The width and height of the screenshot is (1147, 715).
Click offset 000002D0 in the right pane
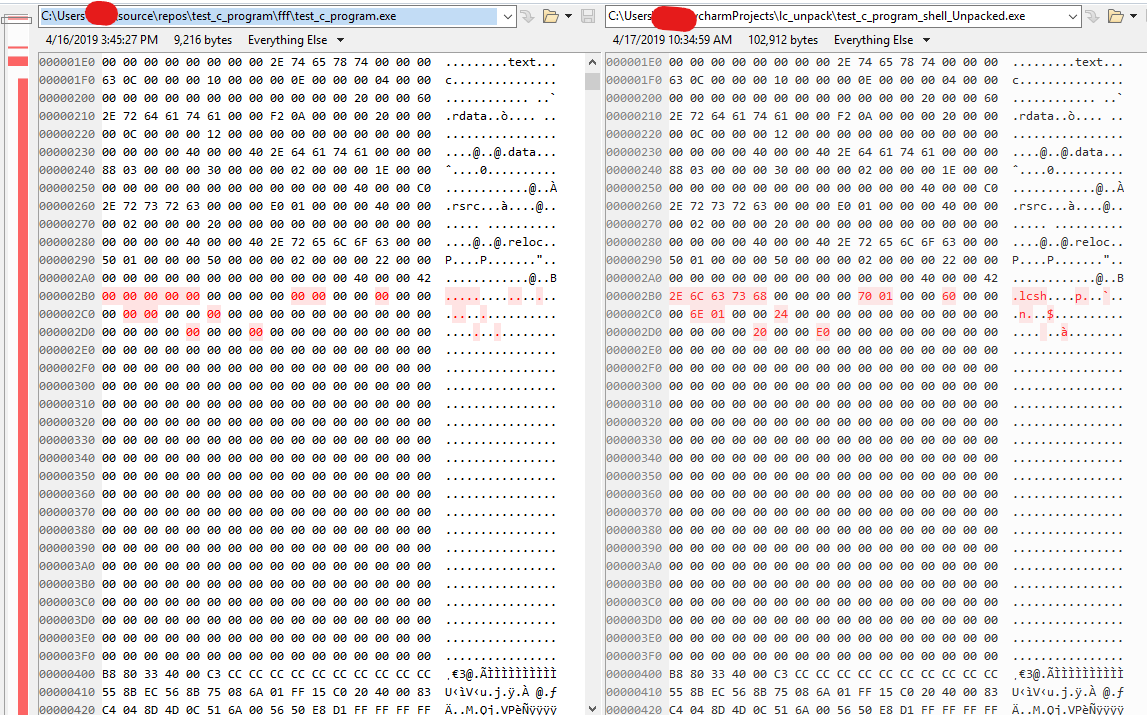tap(634, 332)
